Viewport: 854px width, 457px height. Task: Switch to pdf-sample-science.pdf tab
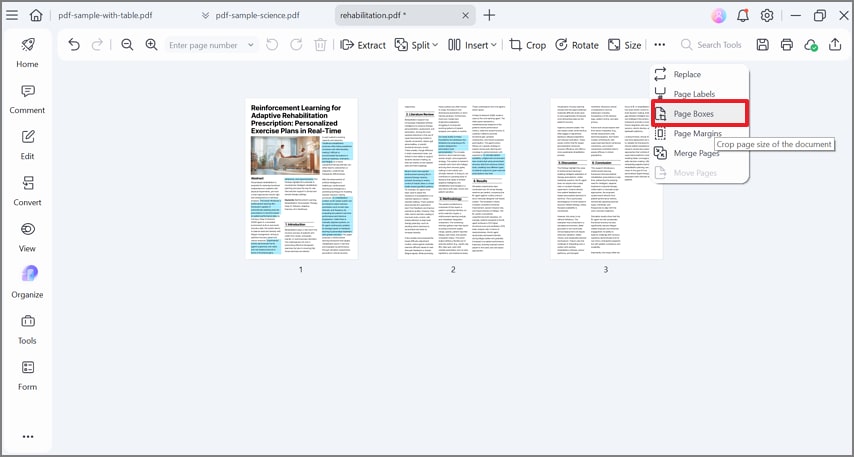pos(257,15)
